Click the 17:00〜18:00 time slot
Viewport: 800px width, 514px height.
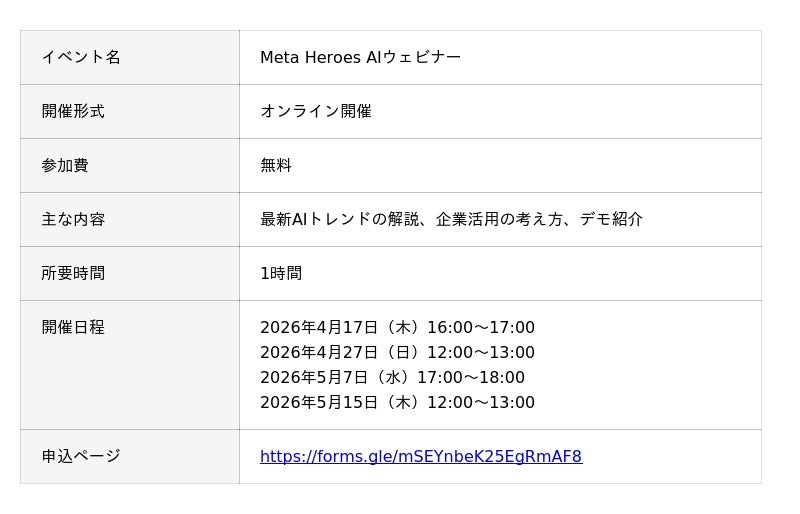pos(471,378)
